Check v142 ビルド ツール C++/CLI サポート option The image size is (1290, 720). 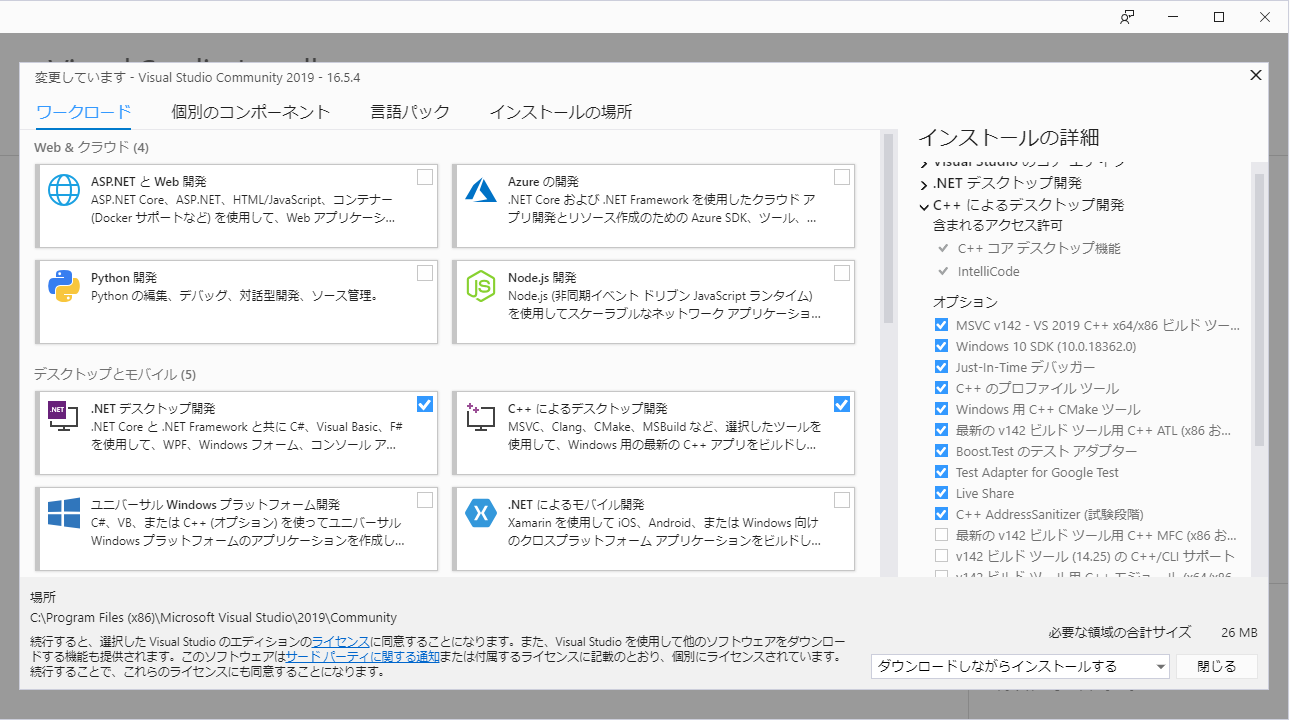pos(941,556)
